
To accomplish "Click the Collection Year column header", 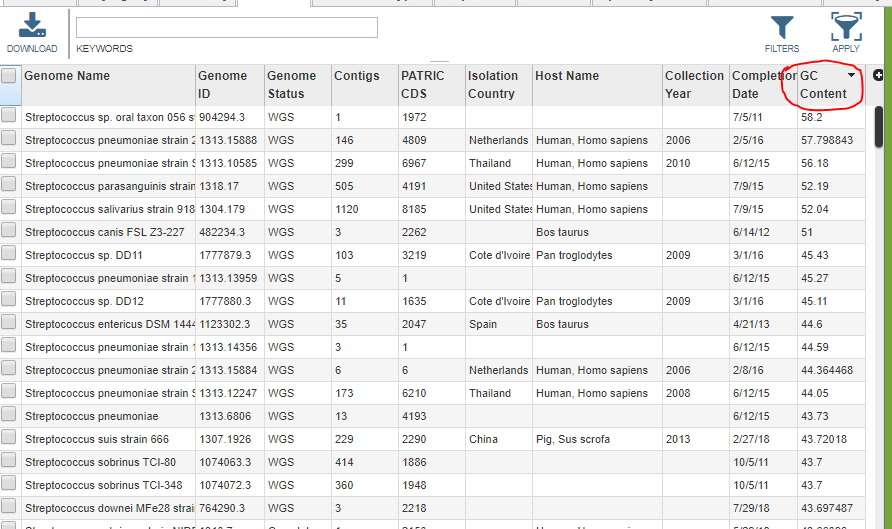I will [x=694, y=85].
